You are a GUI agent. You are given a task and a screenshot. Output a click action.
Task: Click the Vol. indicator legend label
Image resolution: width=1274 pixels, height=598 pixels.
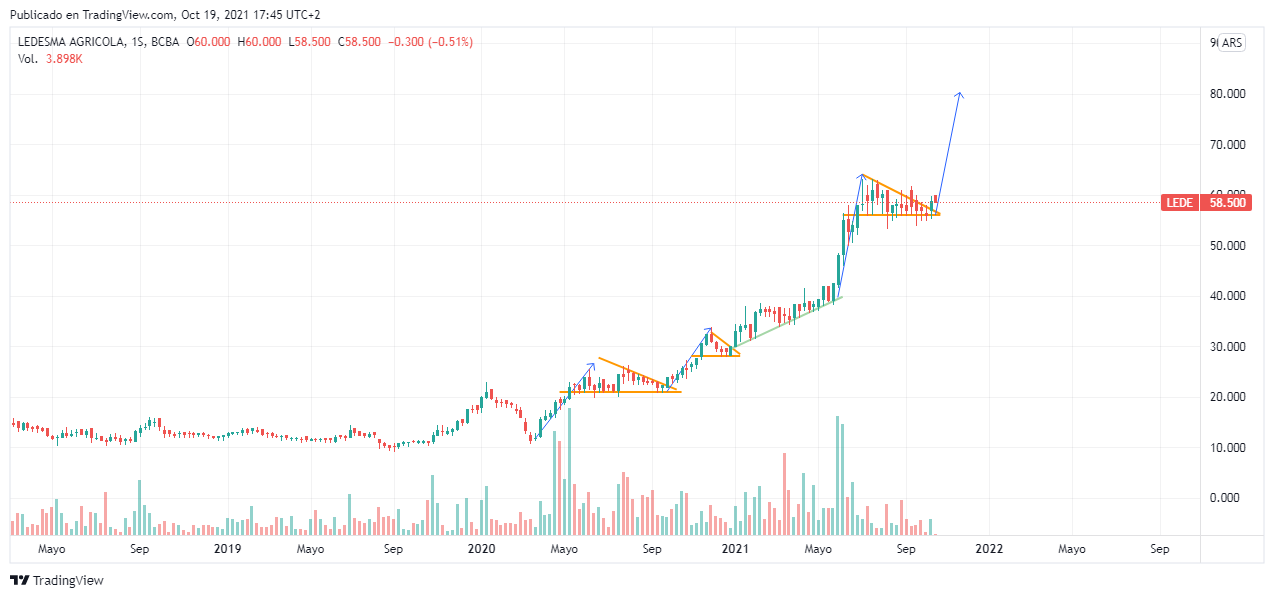pos(28,59)
